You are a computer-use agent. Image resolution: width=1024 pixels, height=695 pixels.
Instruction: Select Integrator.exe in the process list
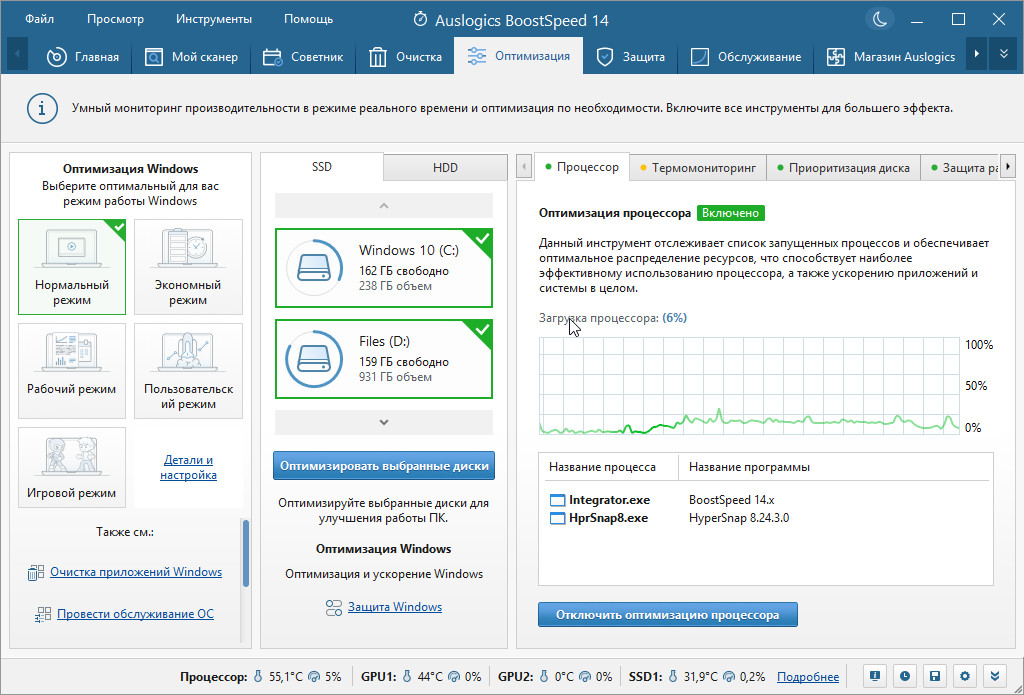tap(608, 499)
